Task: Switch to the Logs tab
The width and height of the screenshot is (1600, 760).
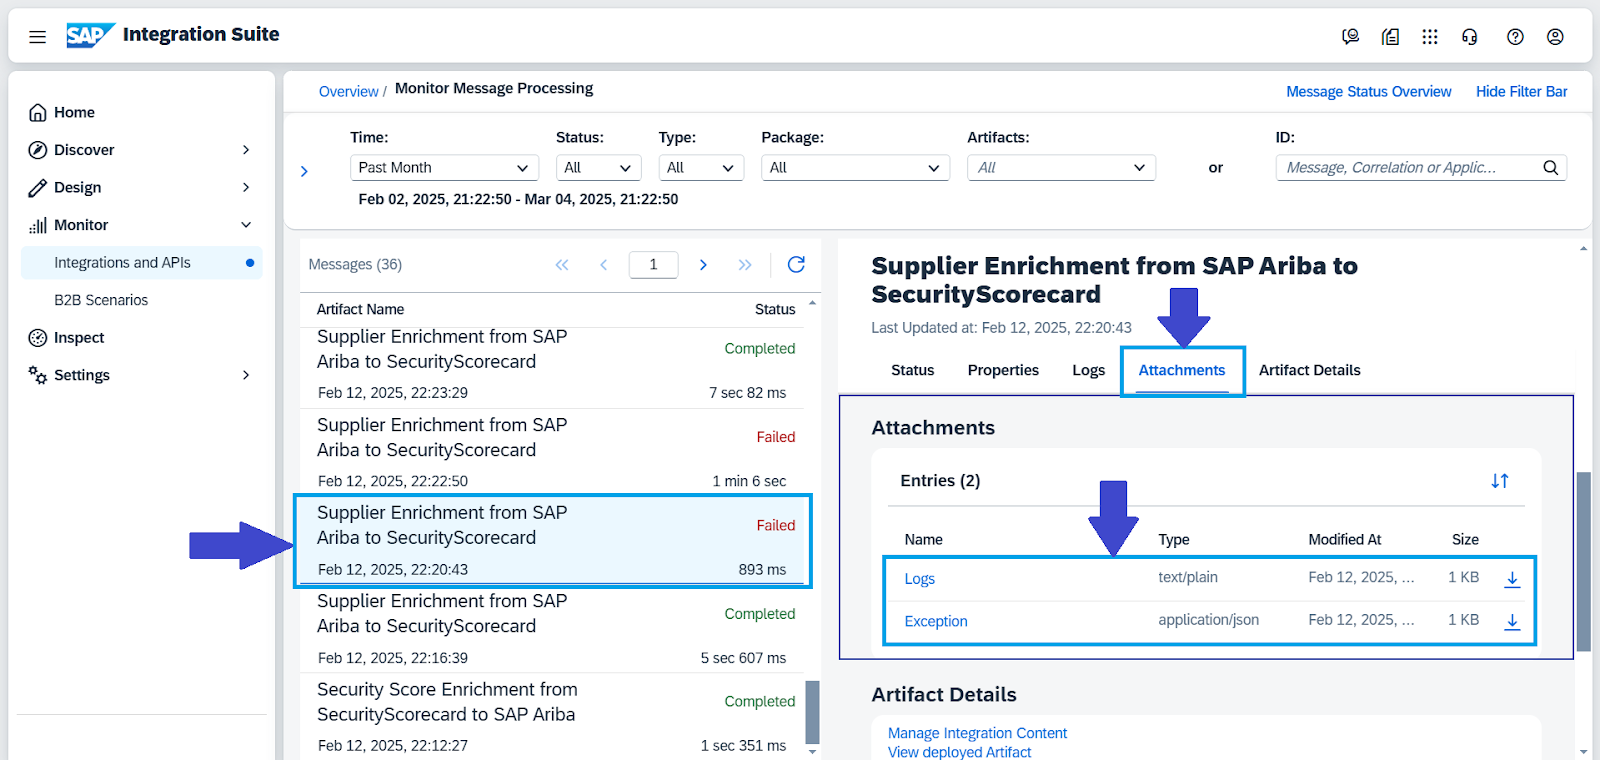Action: tap(1089, 370)
